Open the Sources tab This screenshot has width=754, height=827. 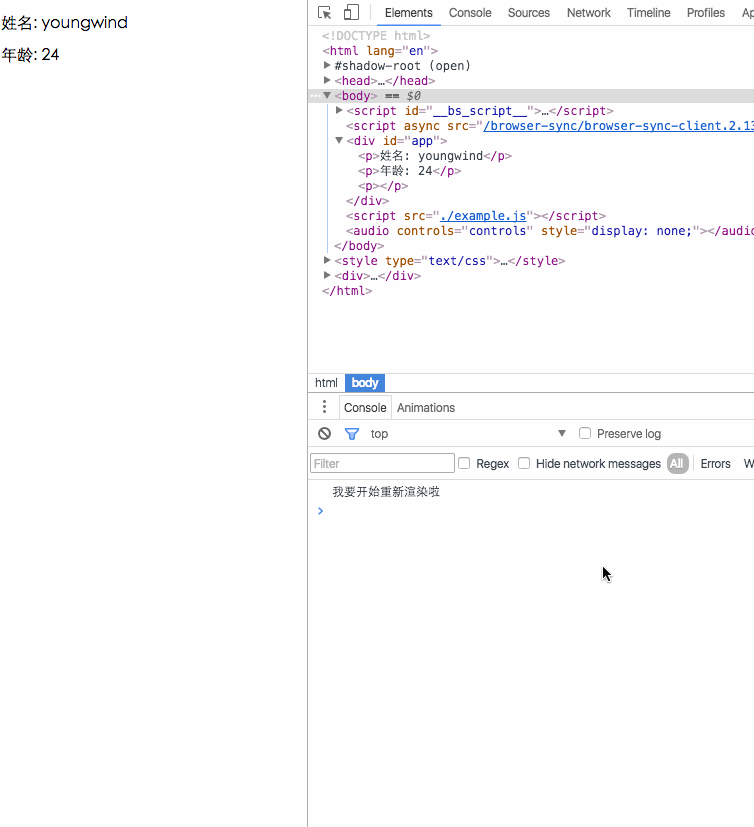(528, 13)
